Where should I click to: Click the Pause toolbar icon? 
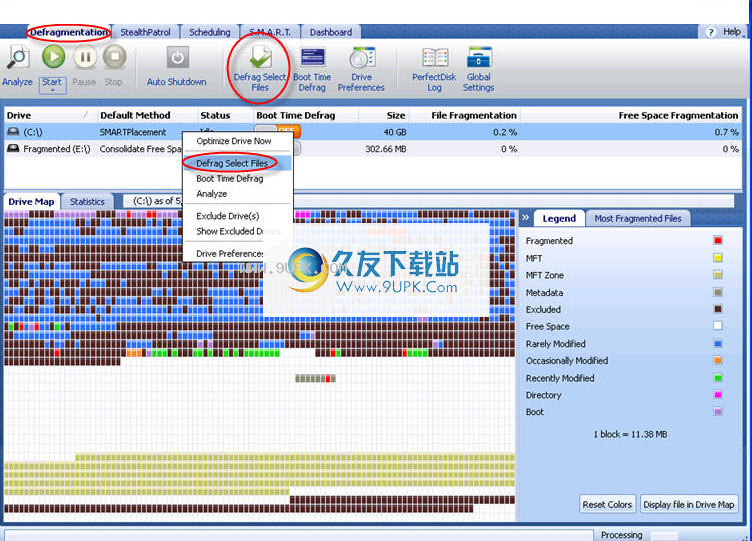coord(84,57)
